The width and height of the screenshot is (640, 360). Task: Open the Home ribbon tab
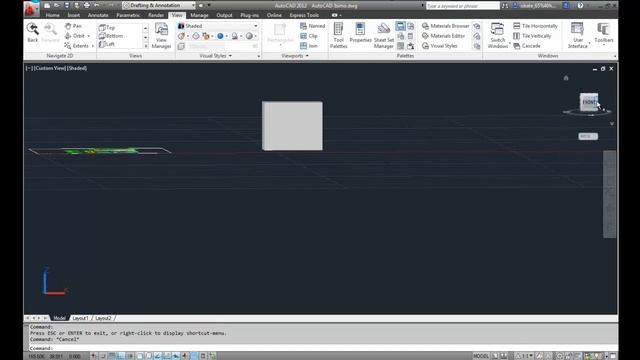[x=53, y=15]
